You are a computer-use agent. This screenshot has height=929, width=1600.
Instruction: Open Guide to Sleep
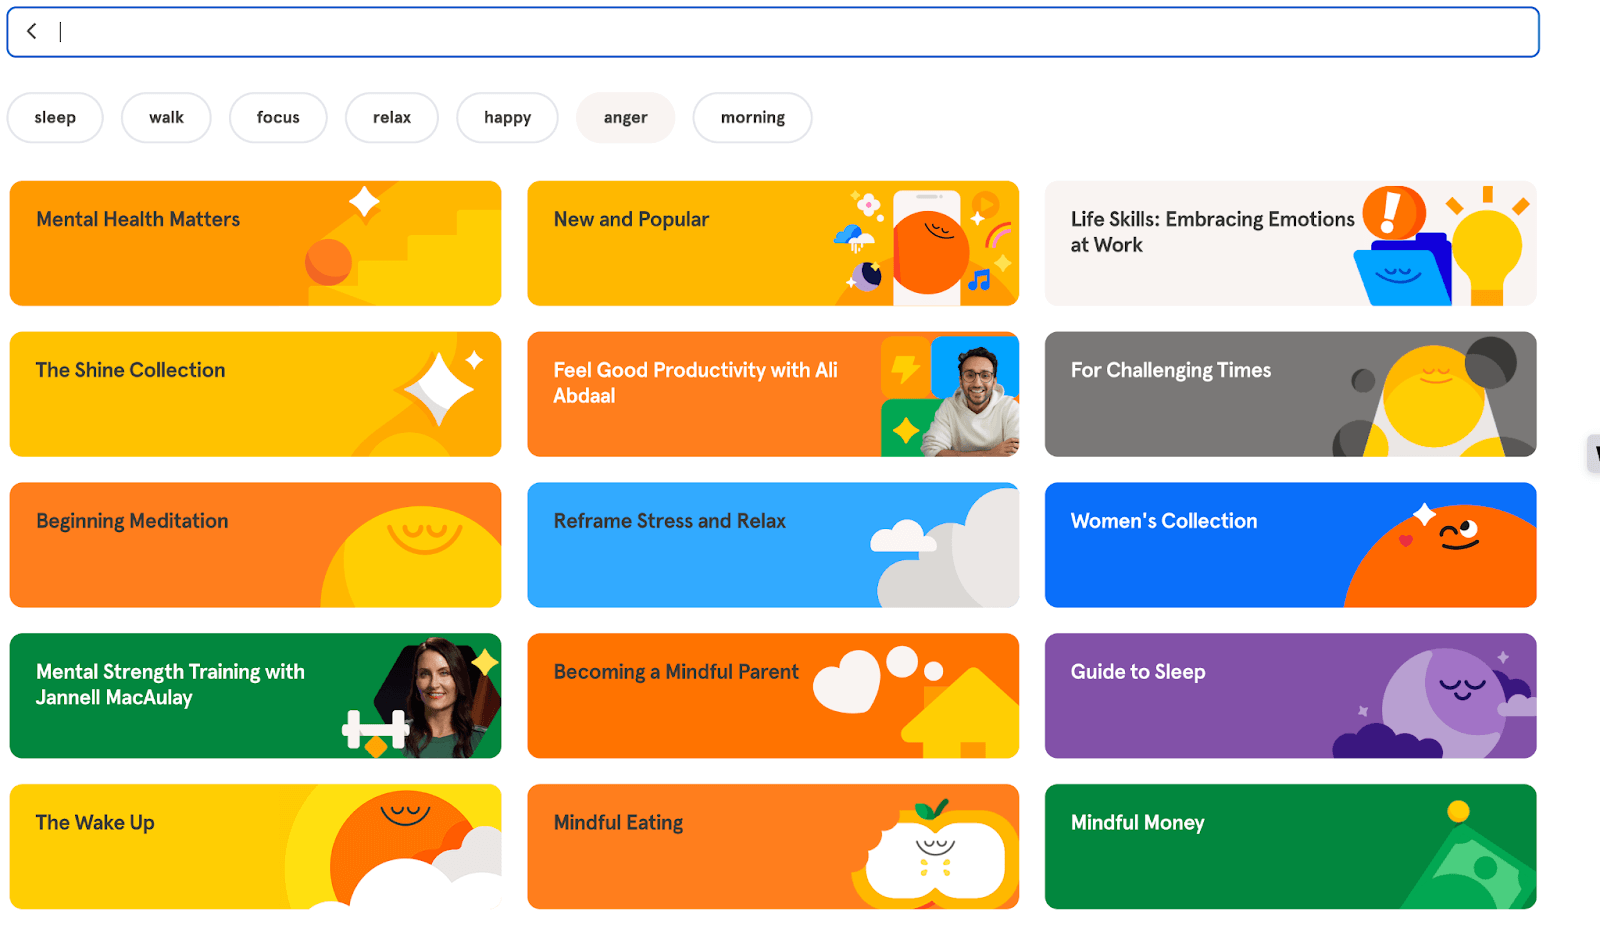1290,695
